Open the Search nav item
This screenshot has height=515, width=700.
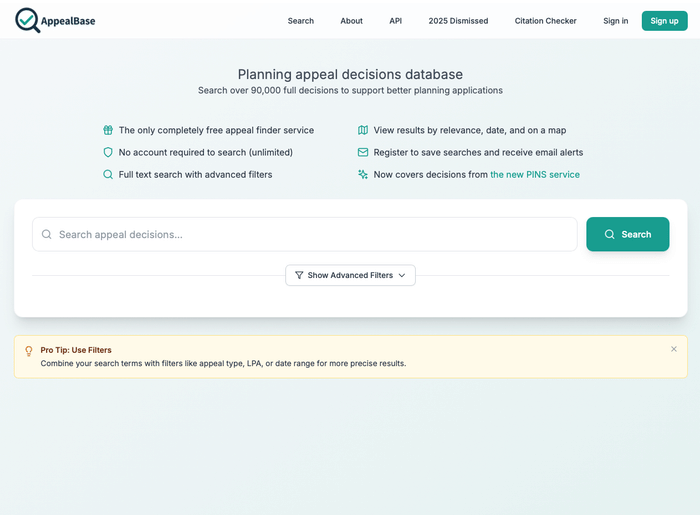click(x=300, y=21)
